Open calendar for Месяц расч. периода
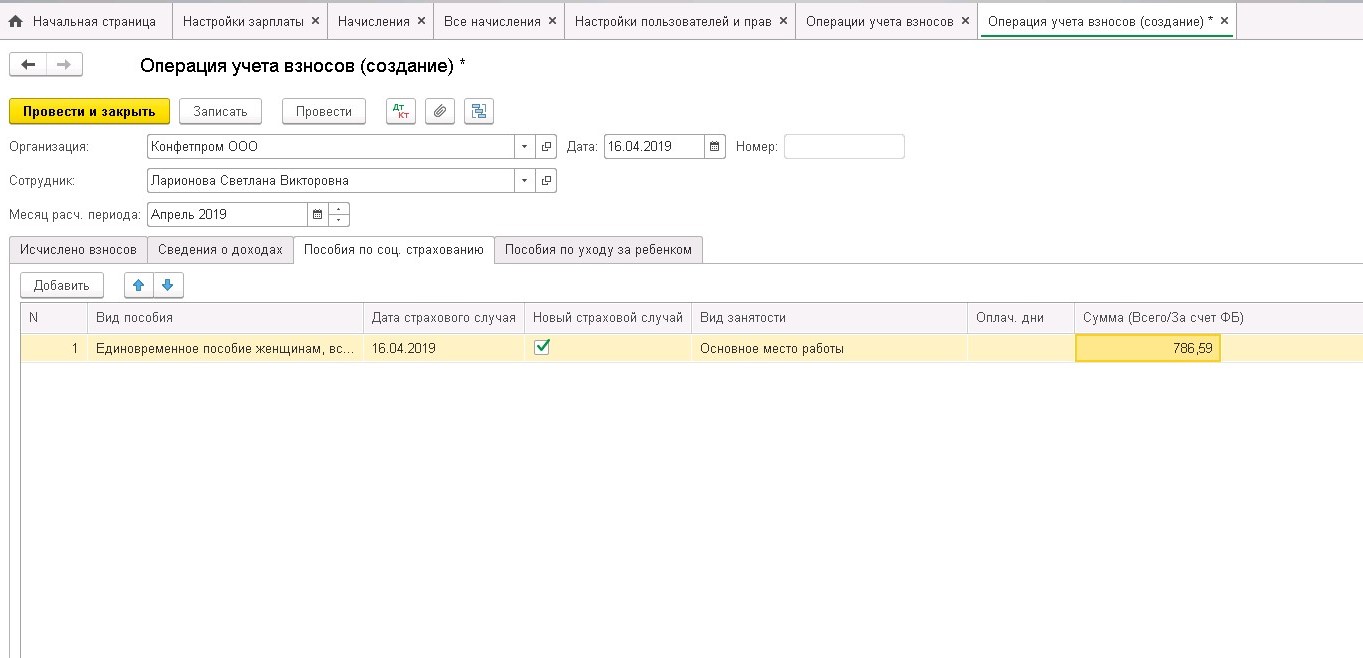Screen dimensions: 1363x658 click(x=318, y=215)
